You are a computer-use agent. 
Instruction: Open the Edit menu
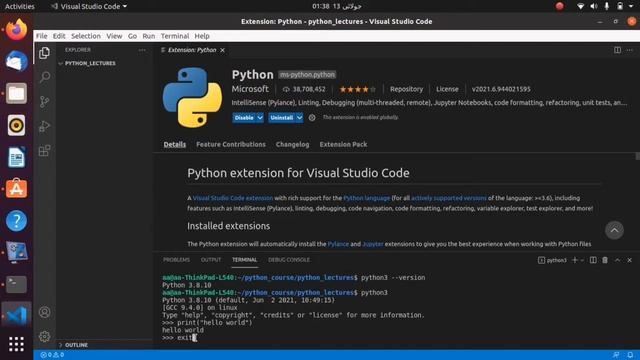click(59, 36)
